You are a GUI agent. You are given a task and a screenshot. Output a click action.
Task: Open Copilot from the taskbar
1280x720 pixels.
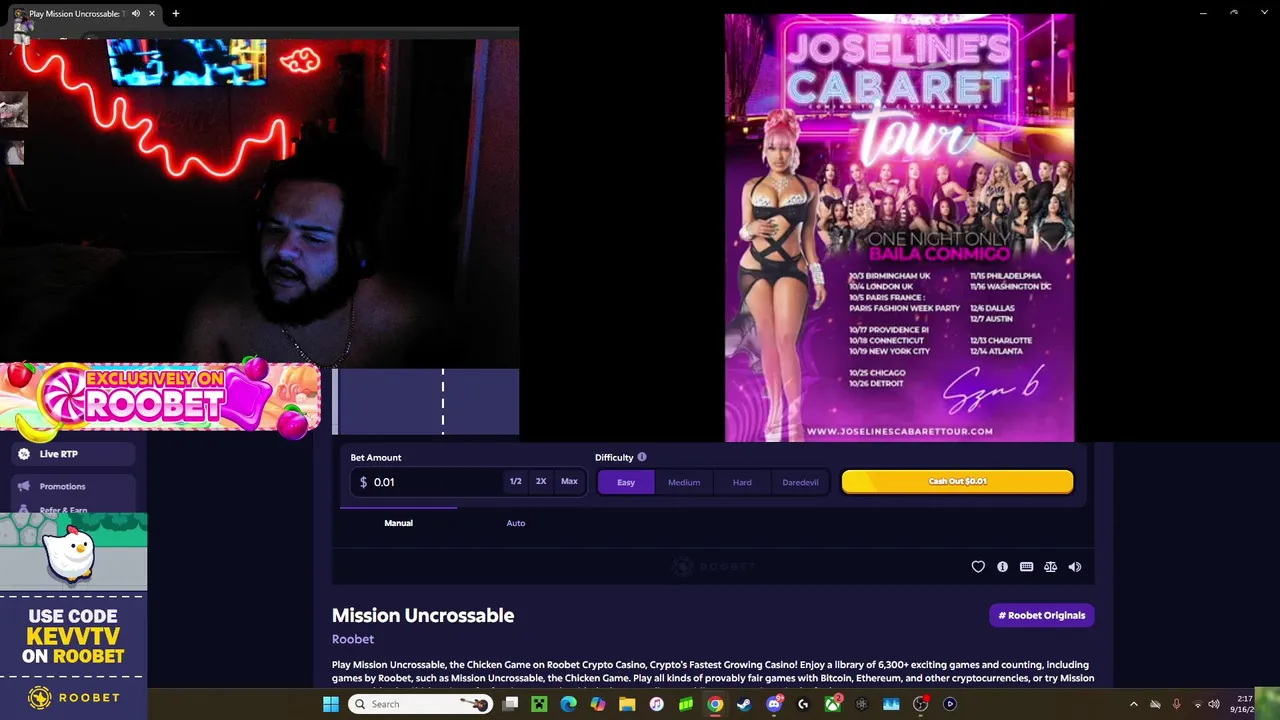(598, 704)
